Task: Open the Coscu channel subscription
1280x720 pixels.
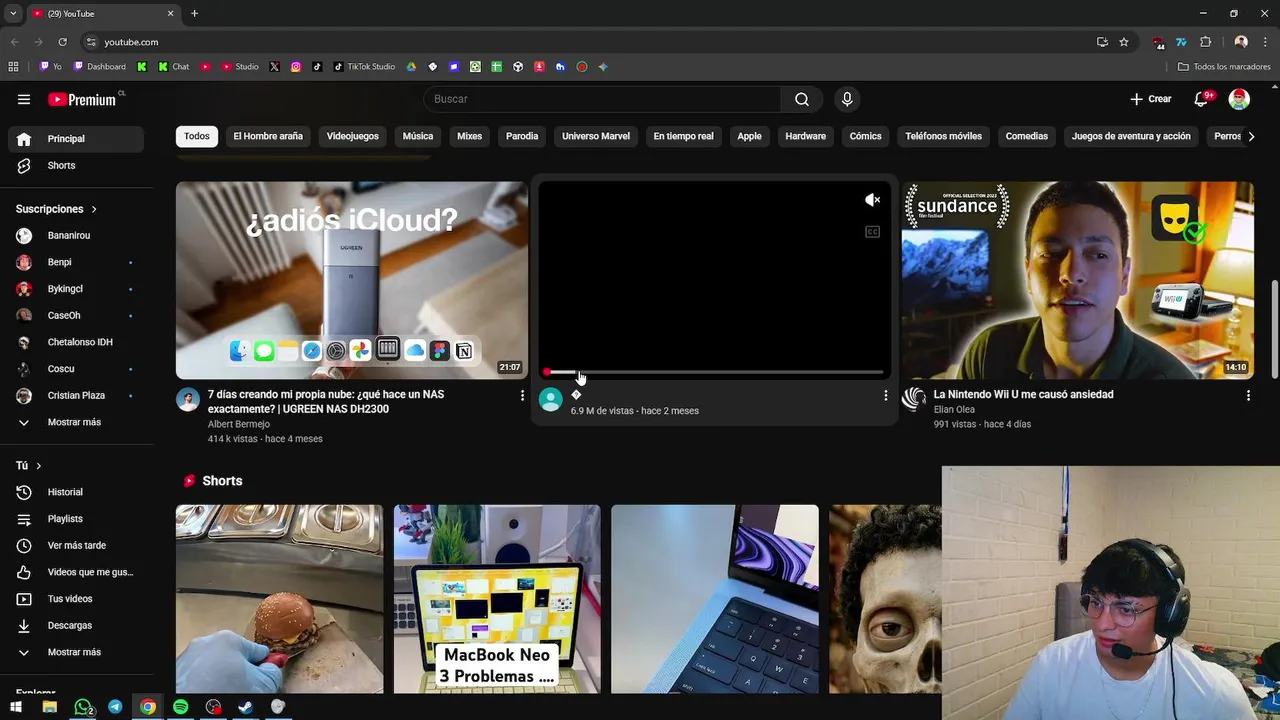Action: pos(76,368)
